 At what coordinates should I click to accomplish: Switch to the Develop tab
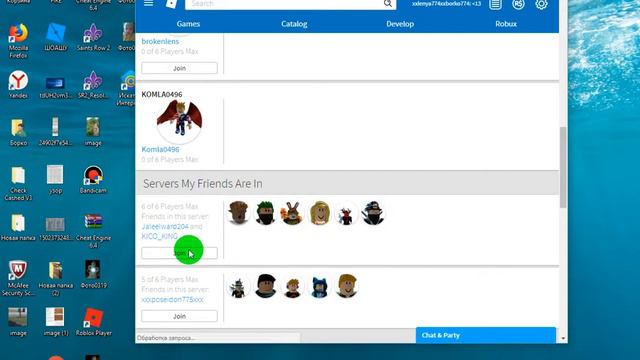point(400,24)
